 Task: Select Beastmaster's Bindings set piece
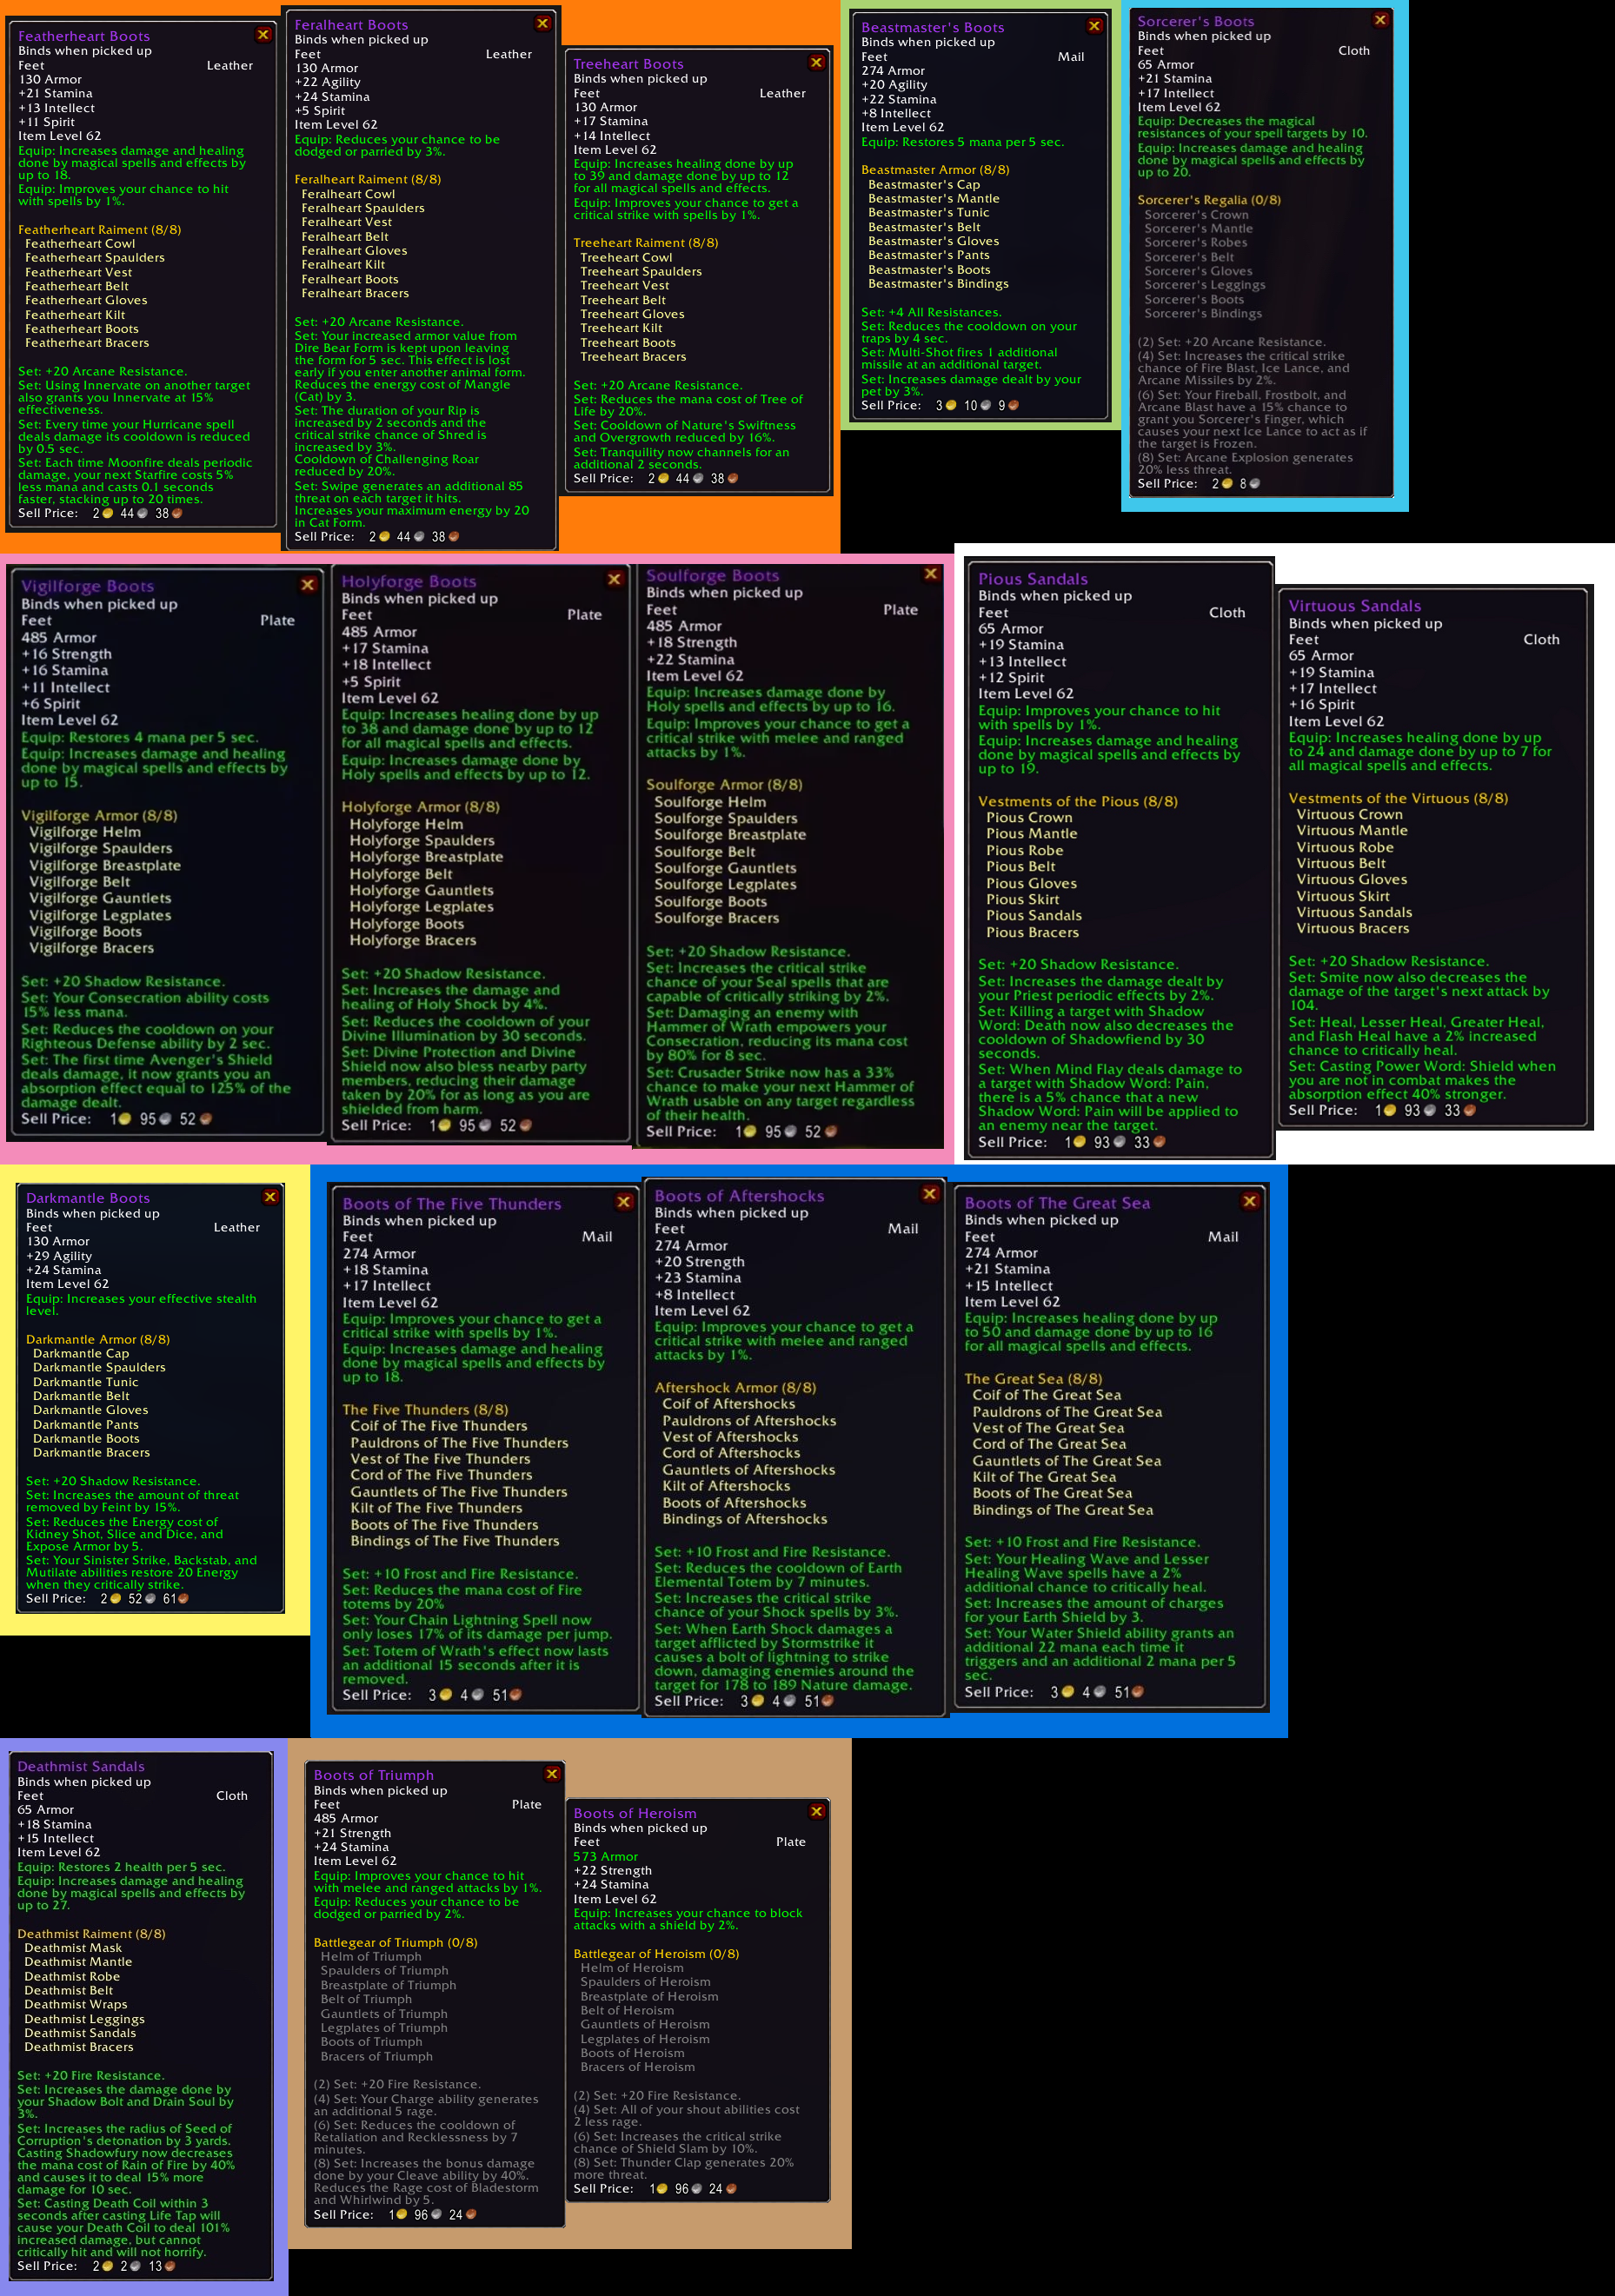coord(938,284)
